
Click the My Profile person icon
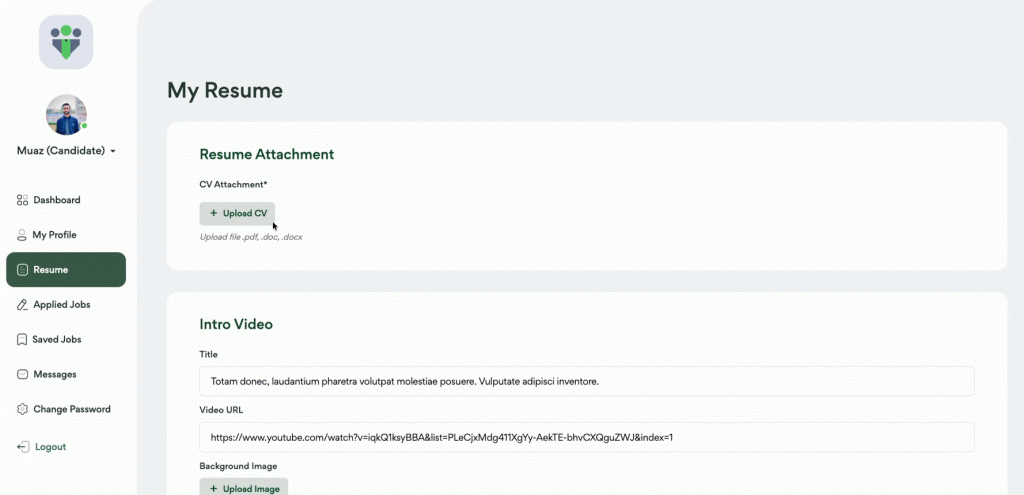22,235
